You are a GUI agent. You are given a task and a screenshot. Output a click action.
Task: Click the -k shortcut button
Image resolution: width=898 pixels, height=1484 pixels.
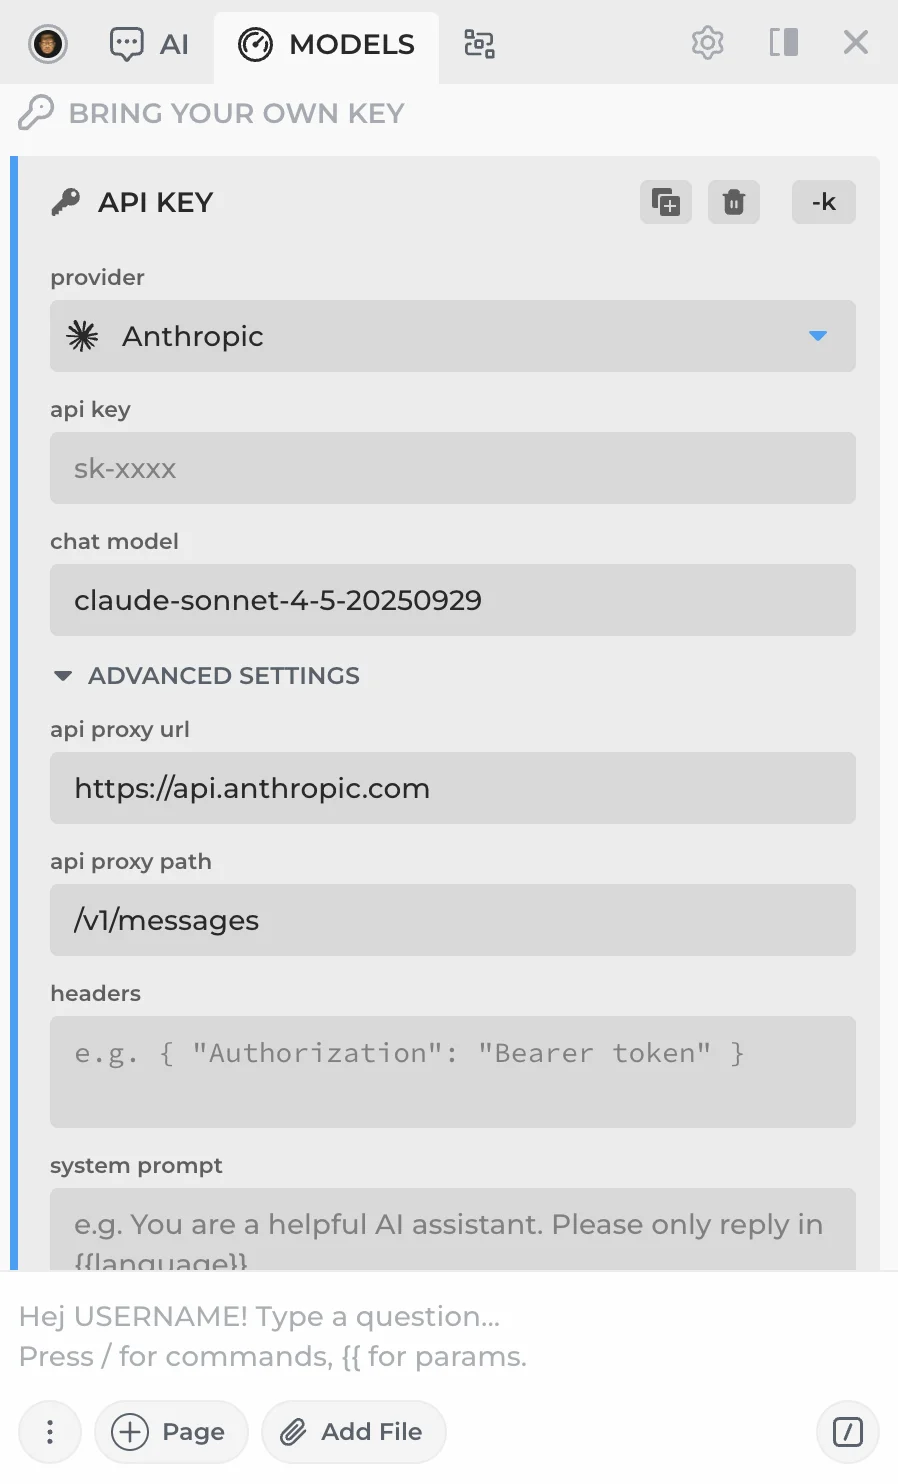(x=823, y=202)
